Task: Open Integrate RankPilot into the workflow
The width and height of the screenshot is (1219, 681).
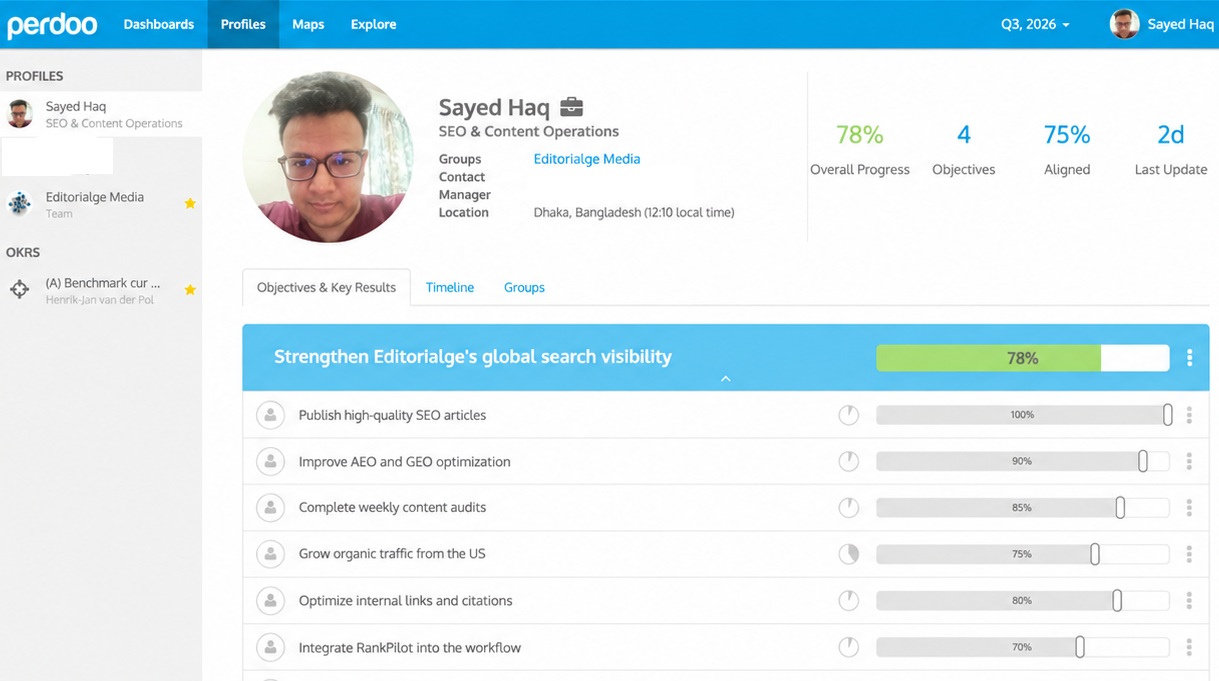Action: pos(409,648)
